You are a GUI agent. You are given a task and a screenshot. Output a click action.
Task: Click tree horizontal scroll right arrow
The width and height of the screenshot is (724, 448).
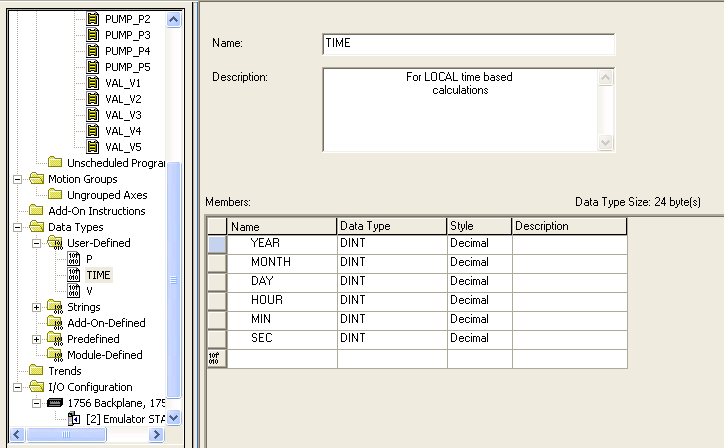[x=157, y=435]
